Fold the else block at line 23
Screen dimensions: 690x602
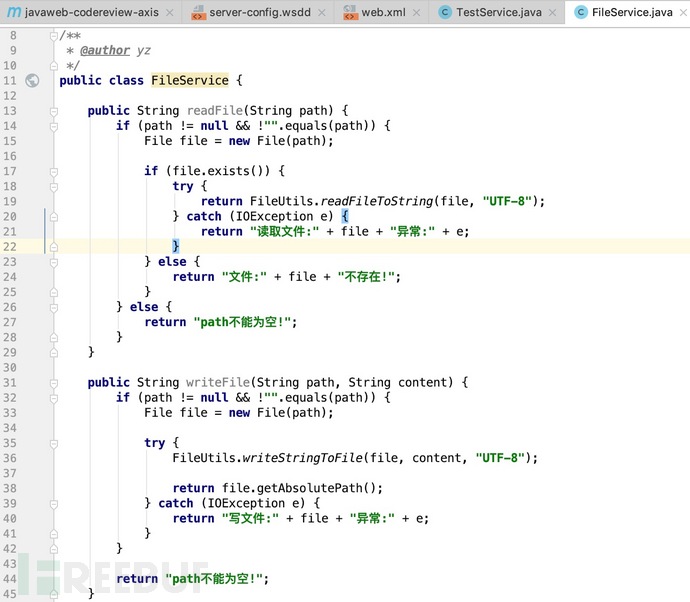tap(54, 263)
